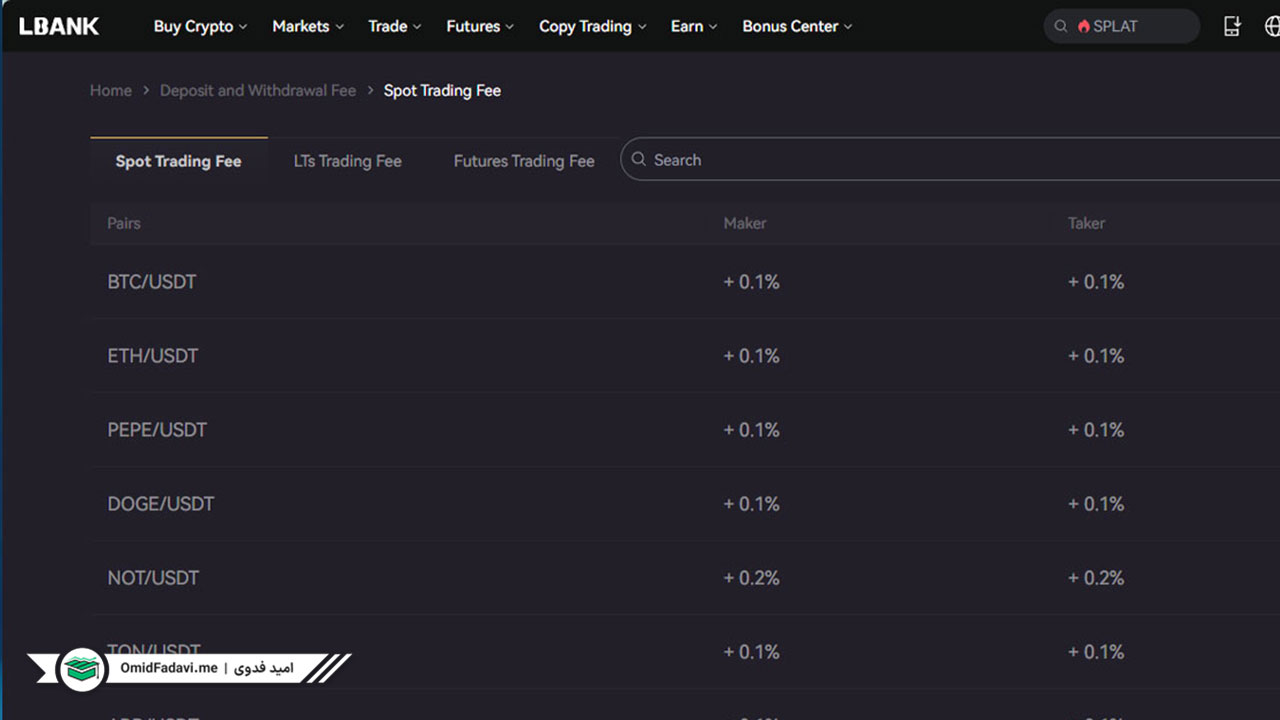
Task: Select the BTC/USDT pair row
Action: [685, 282]
